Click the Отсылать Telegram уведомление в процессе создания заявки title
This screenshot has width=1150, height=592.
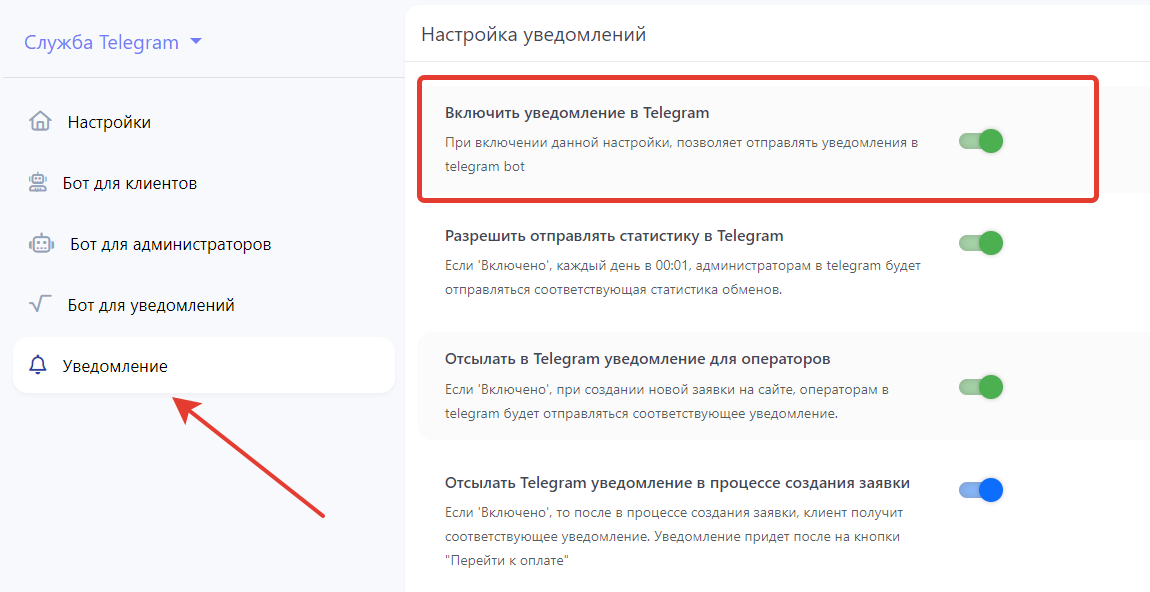677,483
